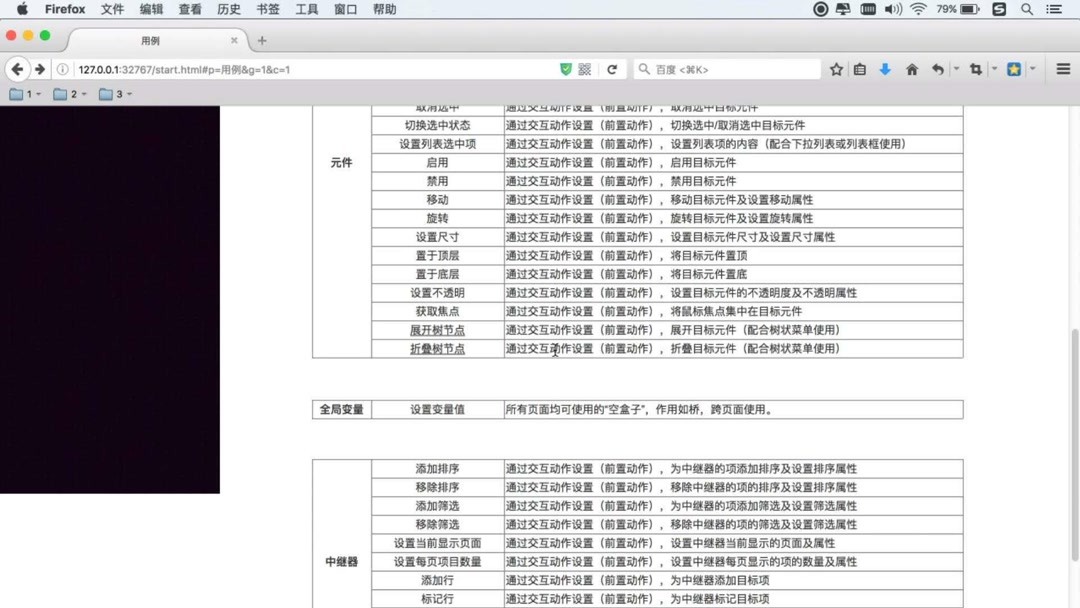Click the green security shield icon
Viewport: 1080px width, 608px height.
[x=567, y=69]
